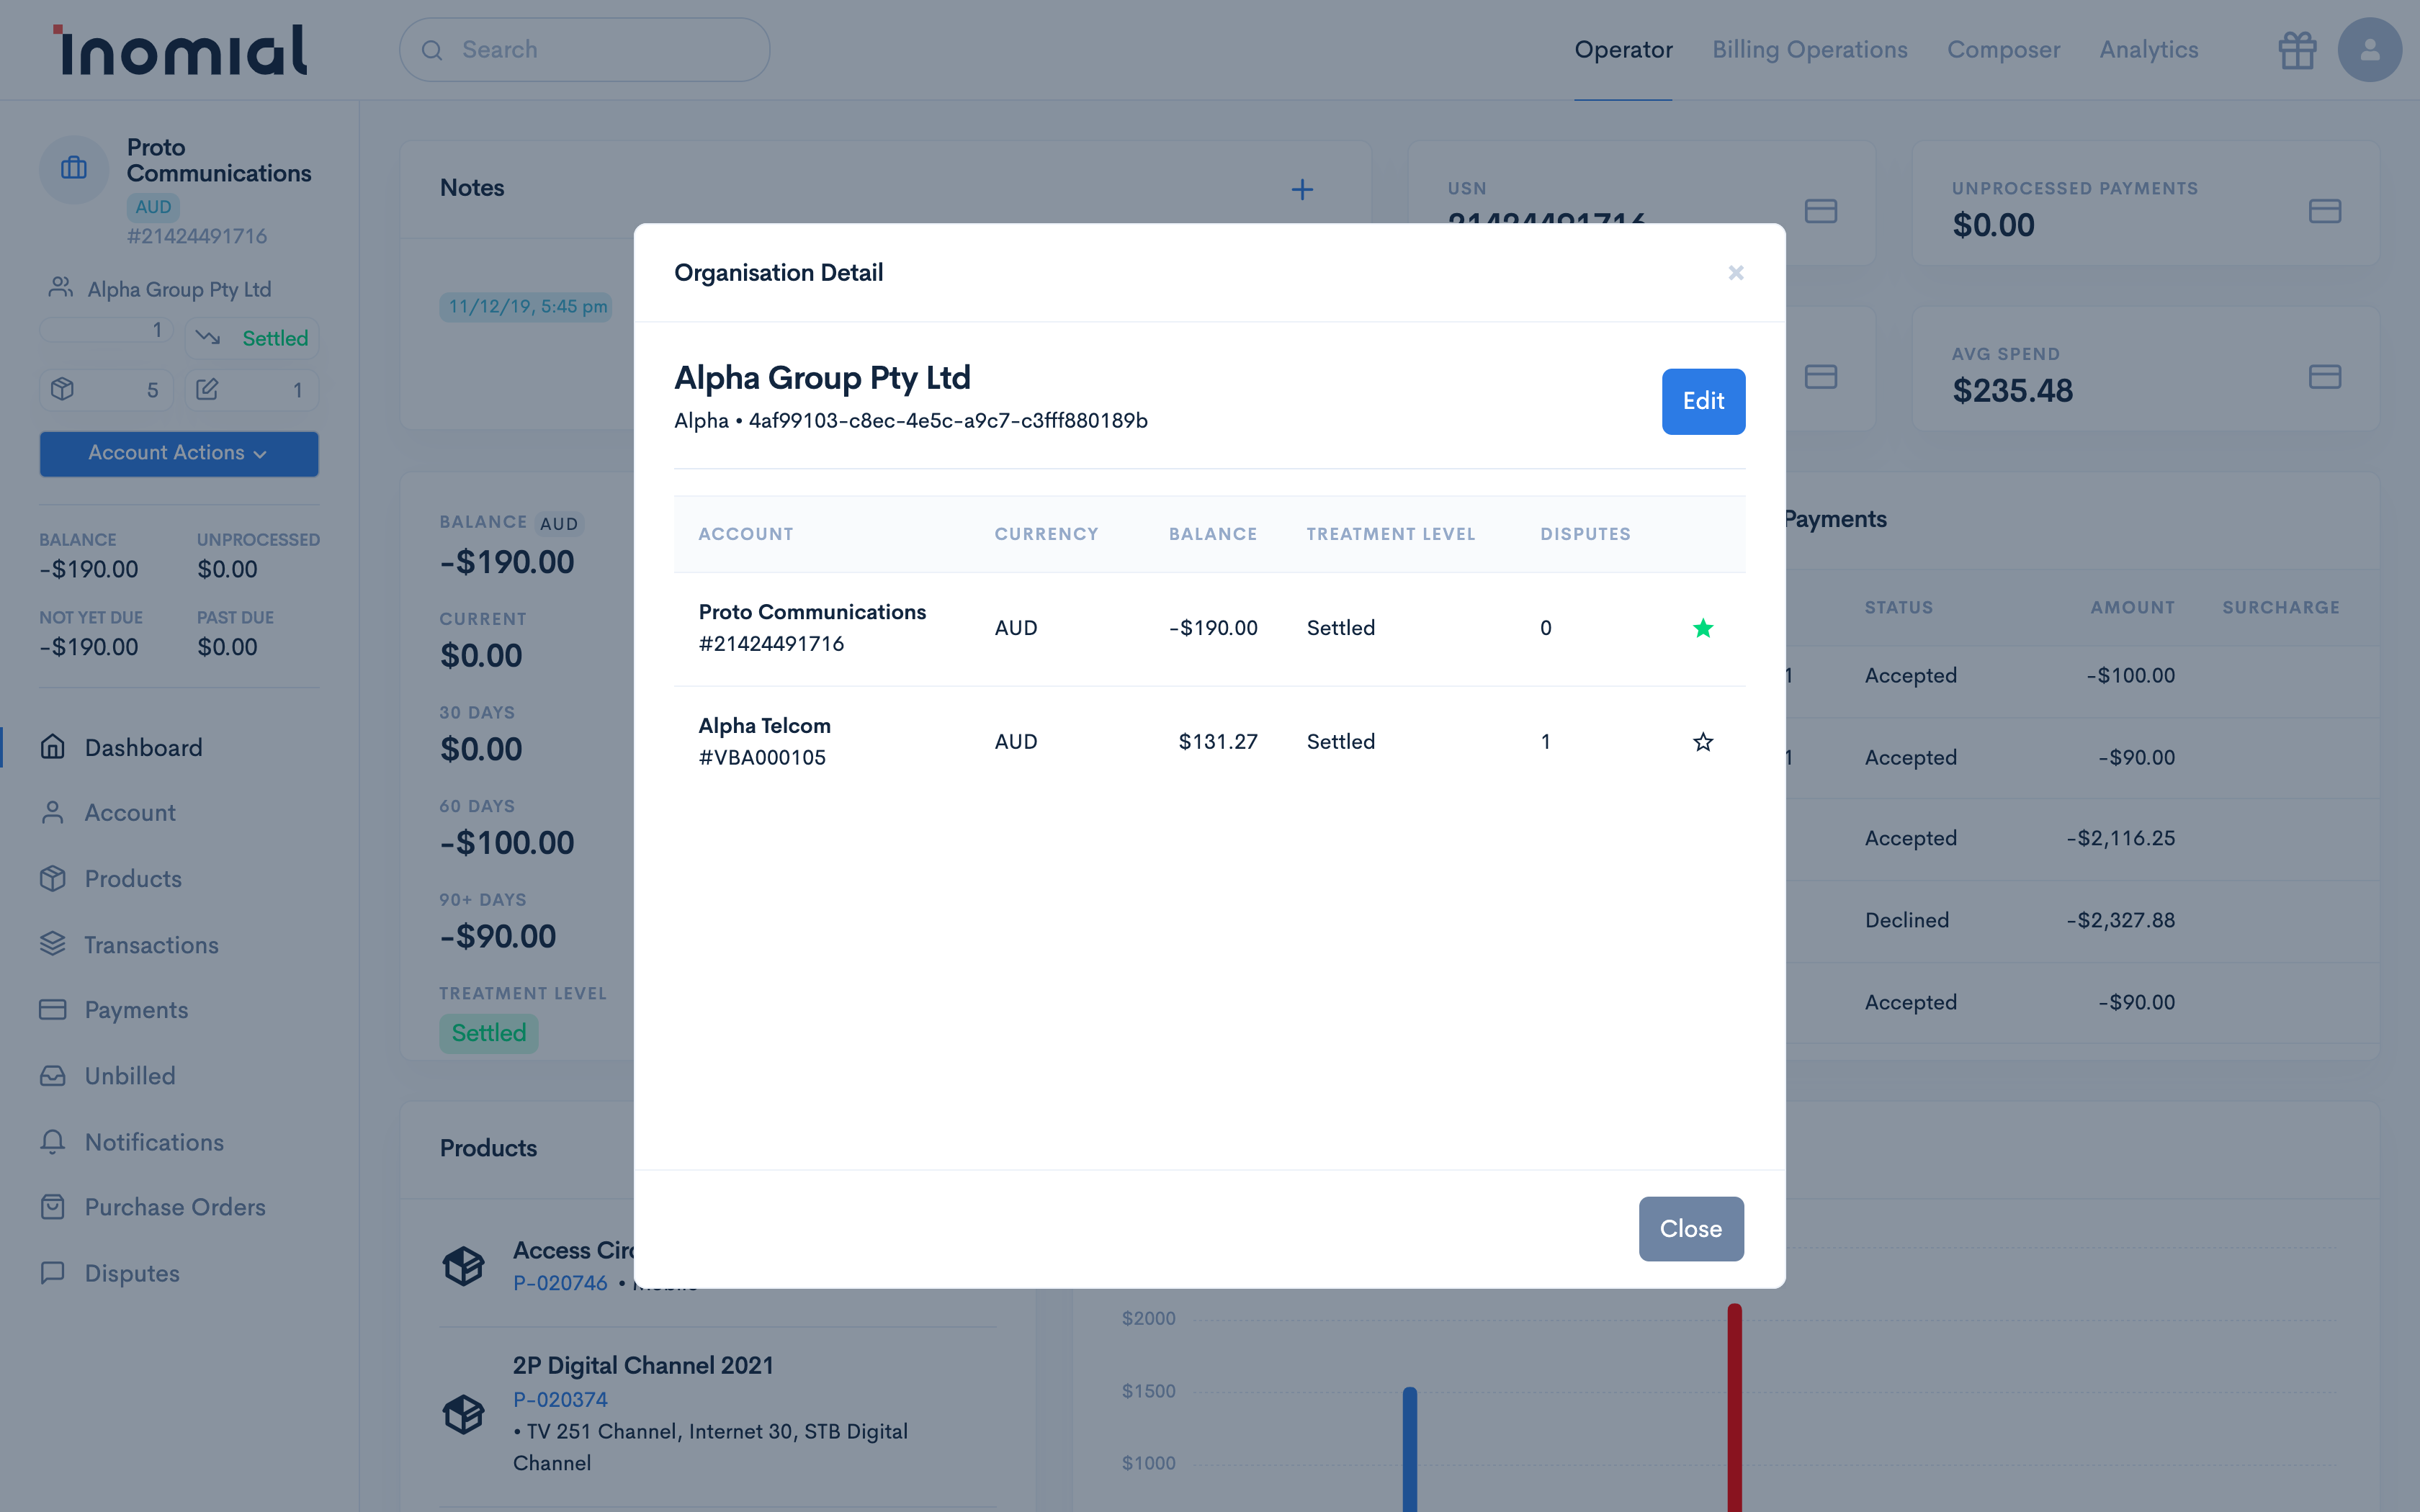
Task: Expand the Account Actions dropdown
Action: [x=179, y=453]
